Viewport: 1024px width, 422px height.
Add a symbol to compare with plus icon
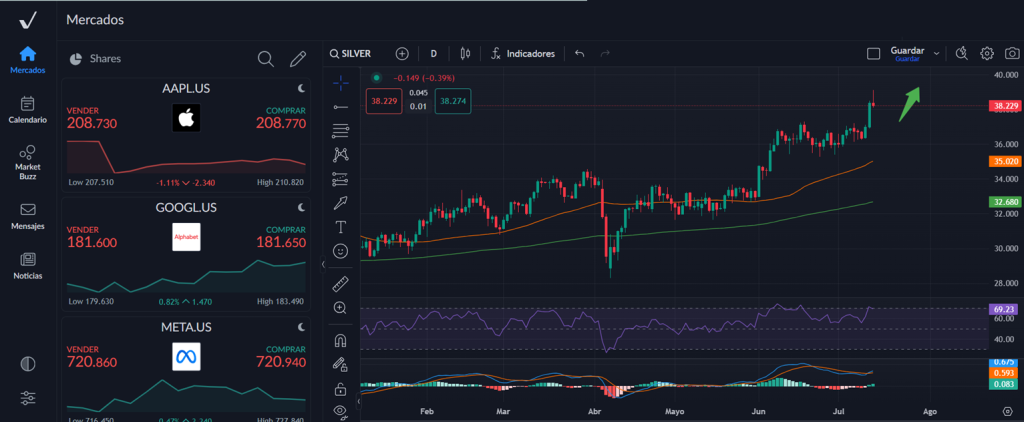(402, 54)
